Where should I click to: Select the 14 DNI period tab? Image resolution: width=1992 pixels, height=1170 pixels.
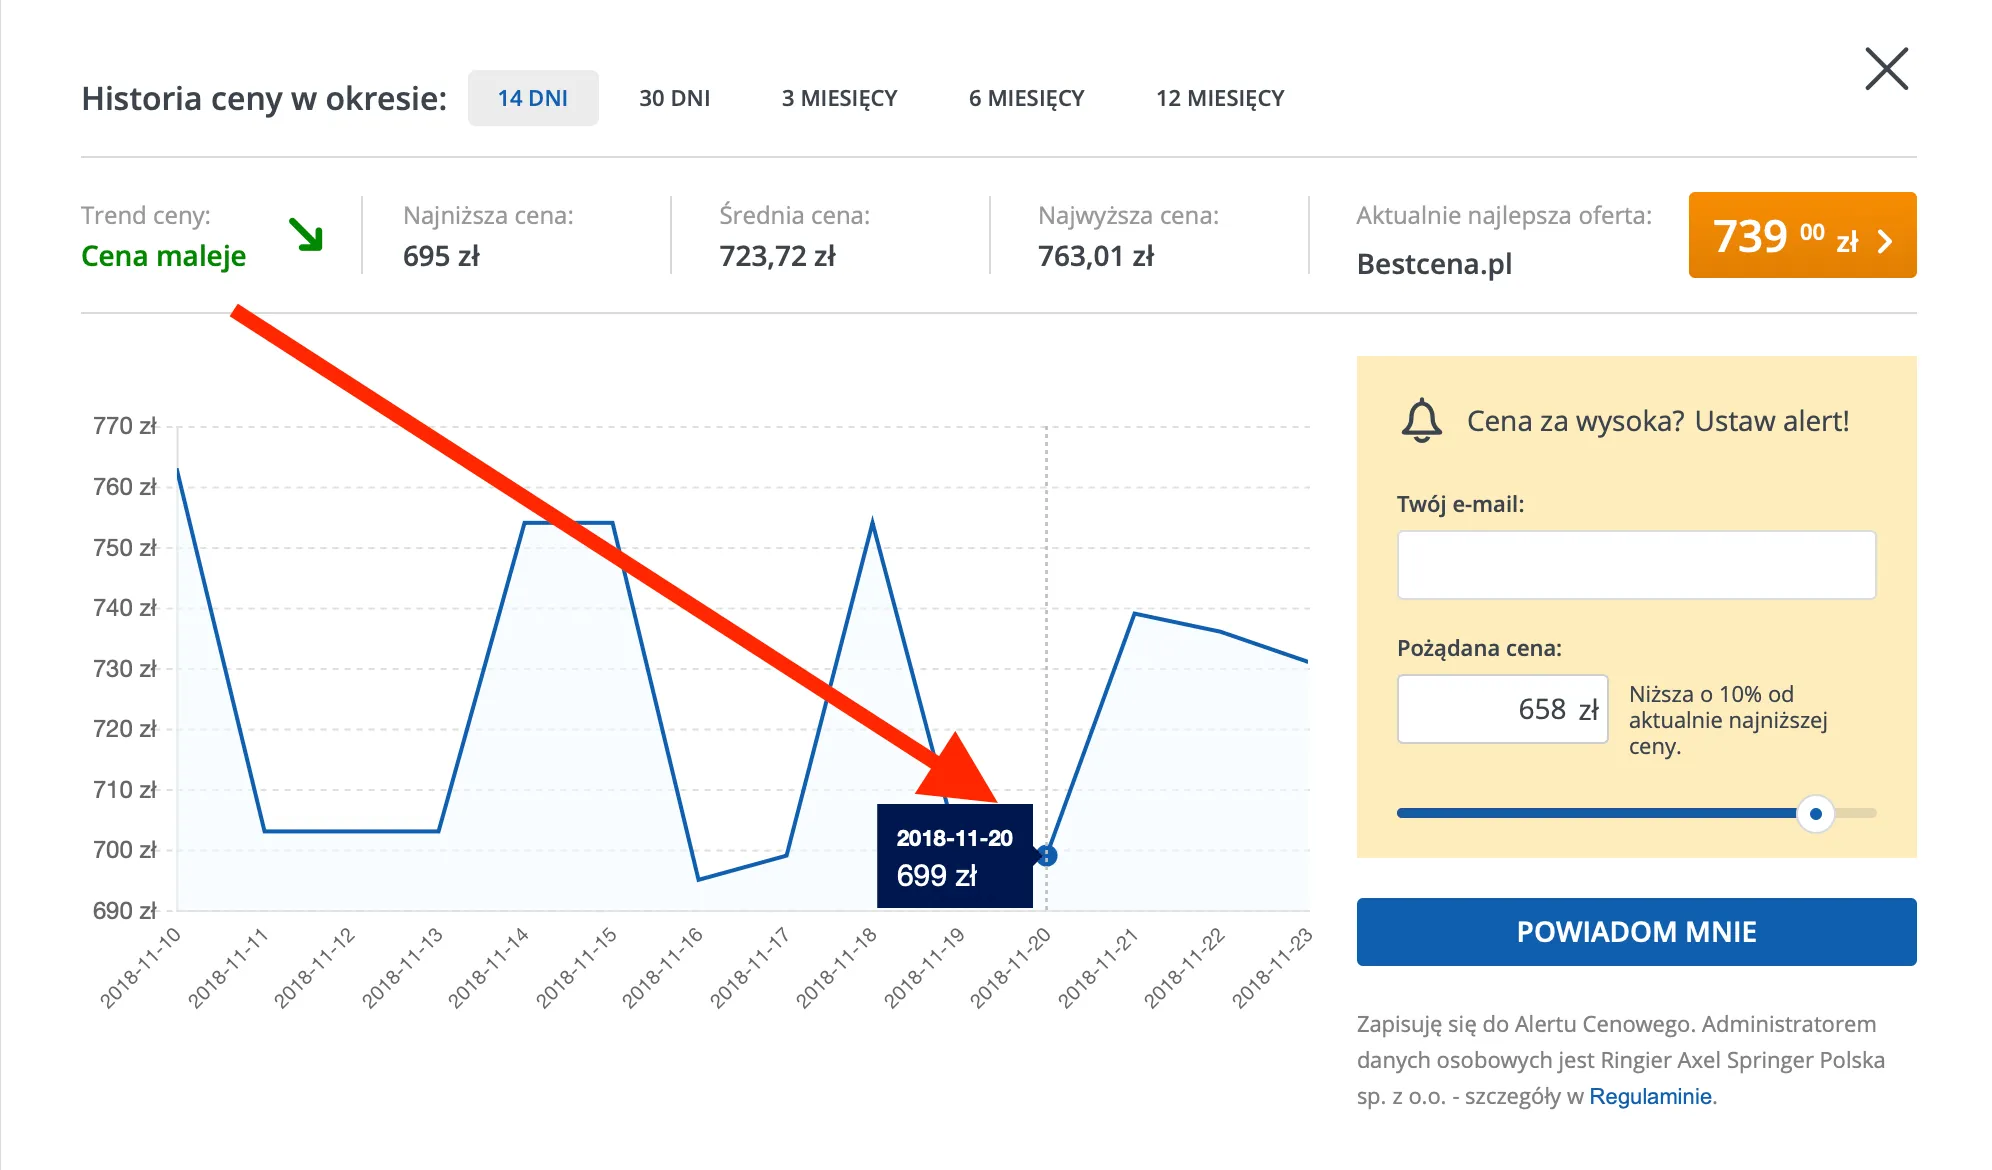pos(533,98)
